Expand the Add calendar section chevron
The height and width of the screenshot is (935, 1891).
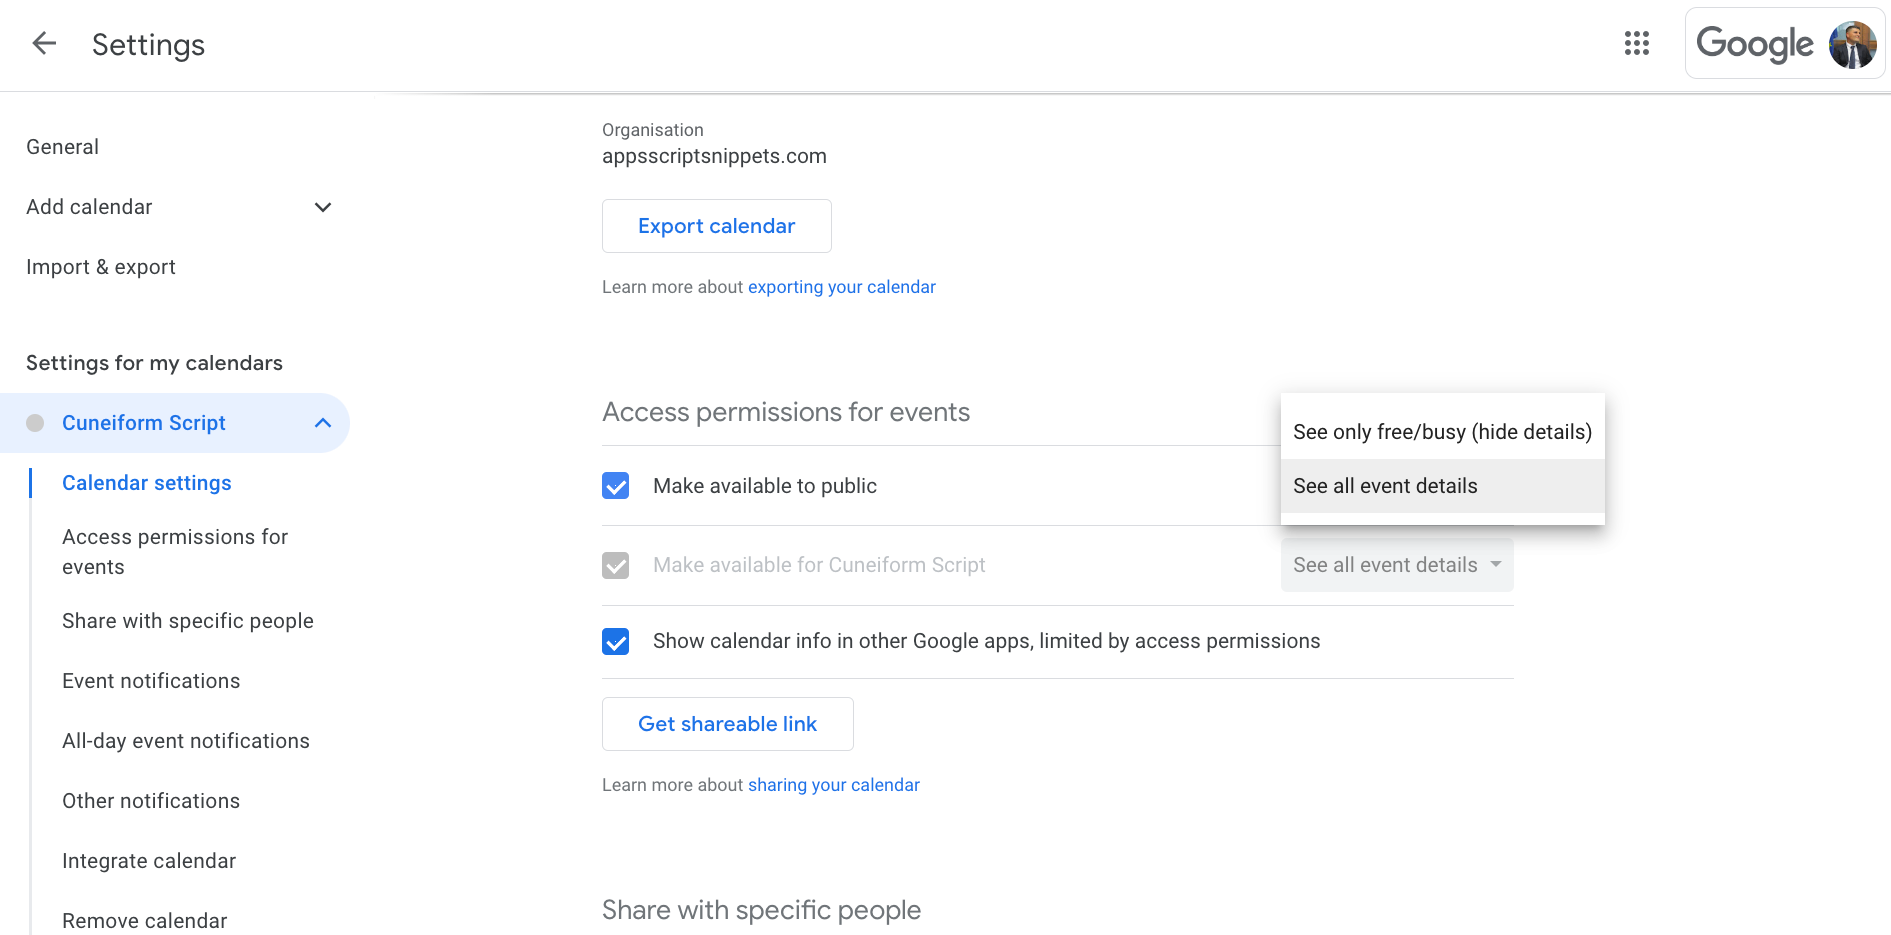323,207
